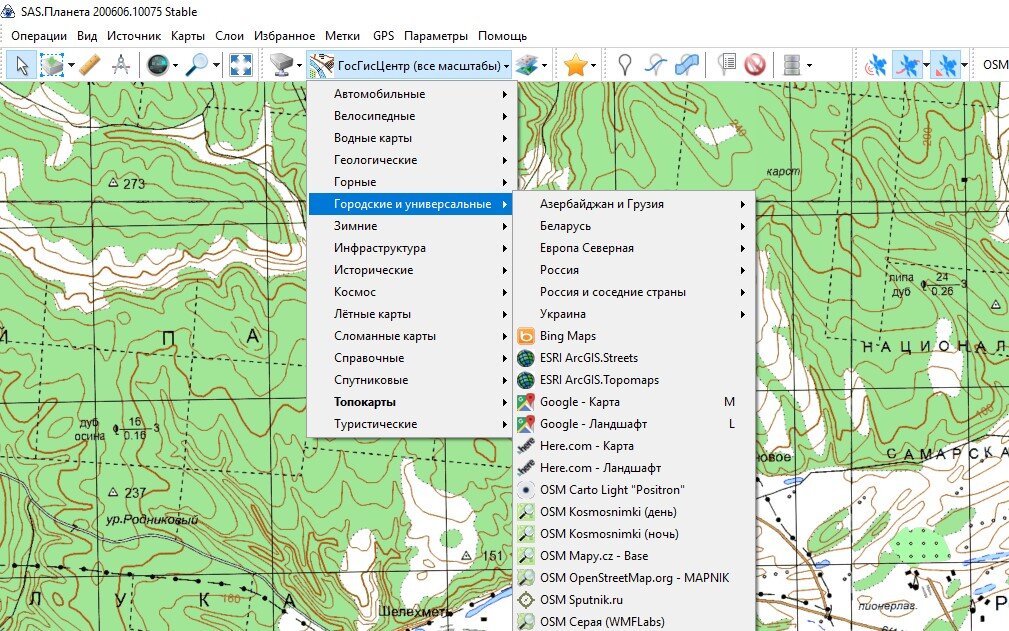This screenshot has height=631, width=1009.
Task: Open selection tool dropdown arrow
Action: click(x=71, y=65)
